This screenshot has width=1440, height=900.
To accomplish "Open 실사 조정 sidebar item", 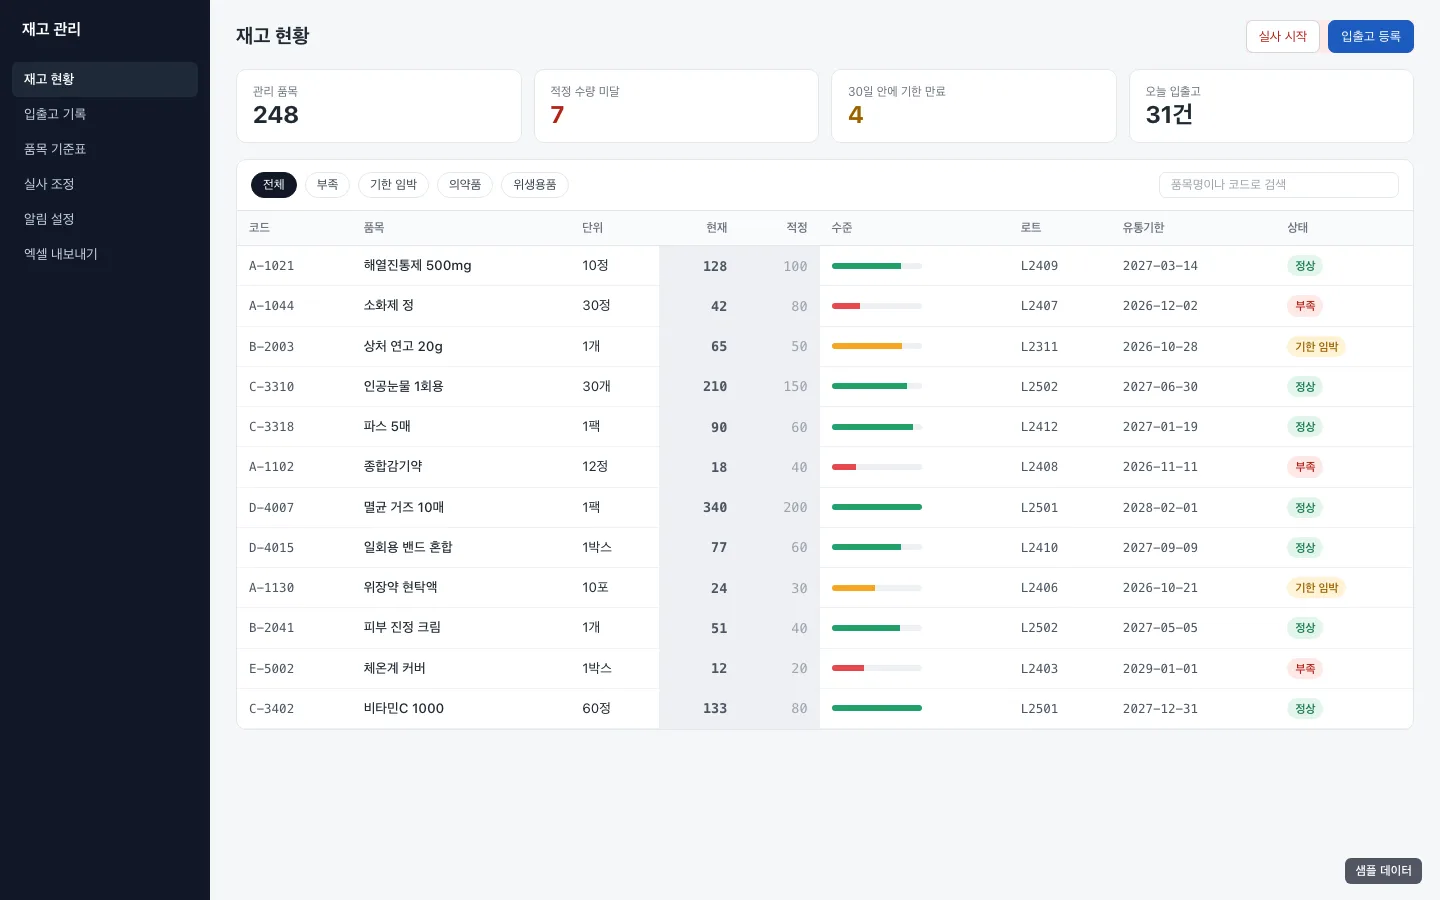I will click(104, 184).
